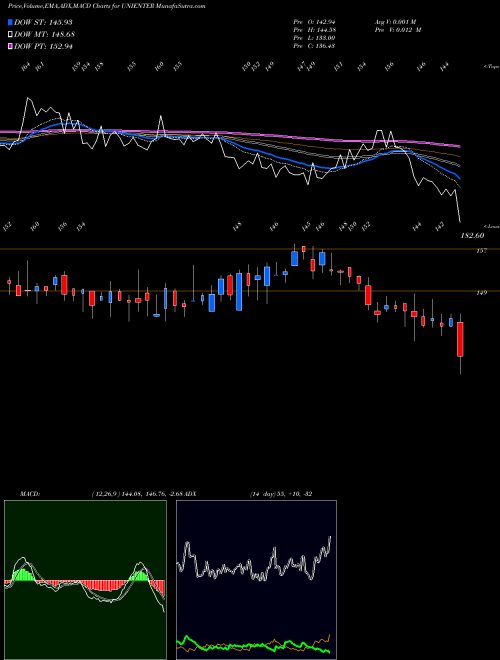This screenshot has height=660, width=500.
Task: Click the 'MACD:' indicator label
Action: [29, 494]
